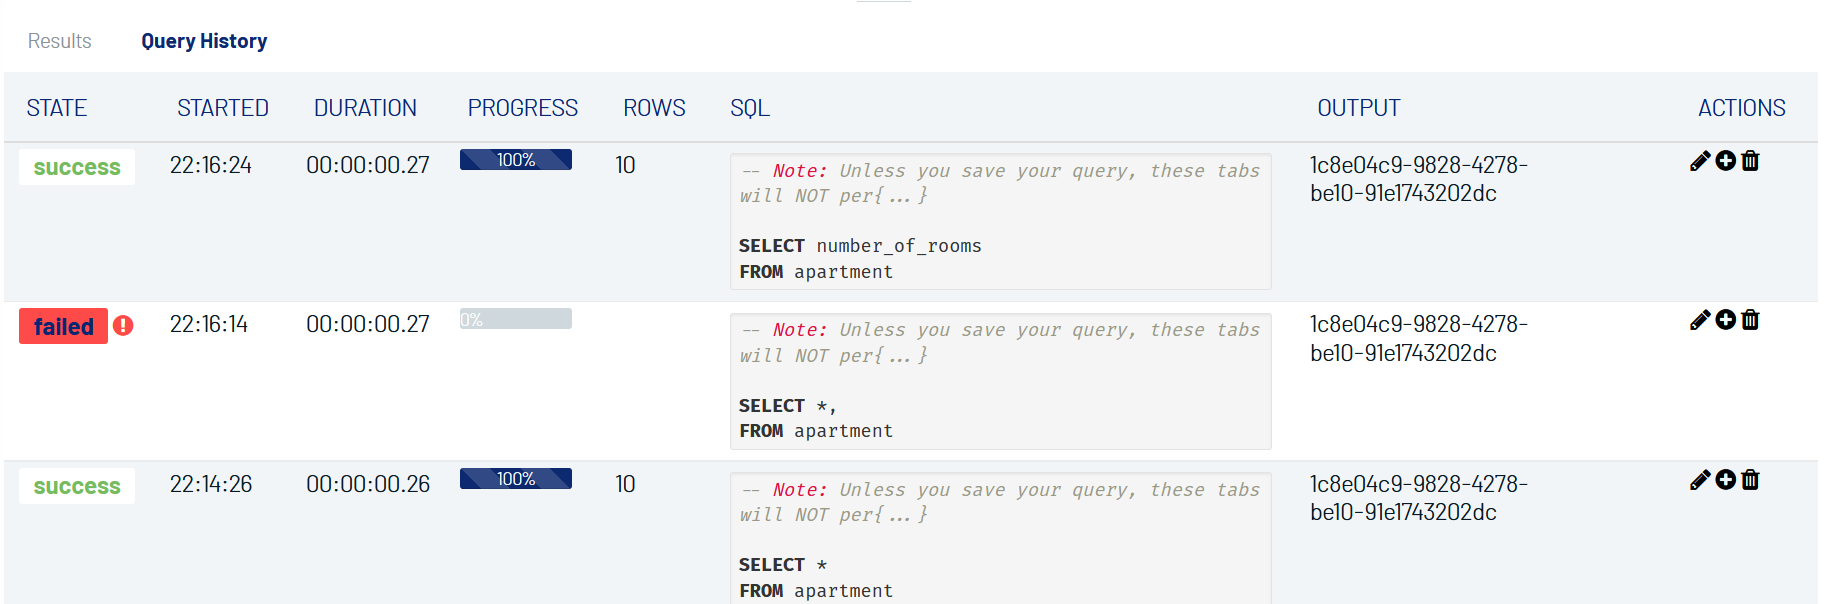Switch to the Results tab
The height and width of the screenshot is (604, 1831).
60,41
